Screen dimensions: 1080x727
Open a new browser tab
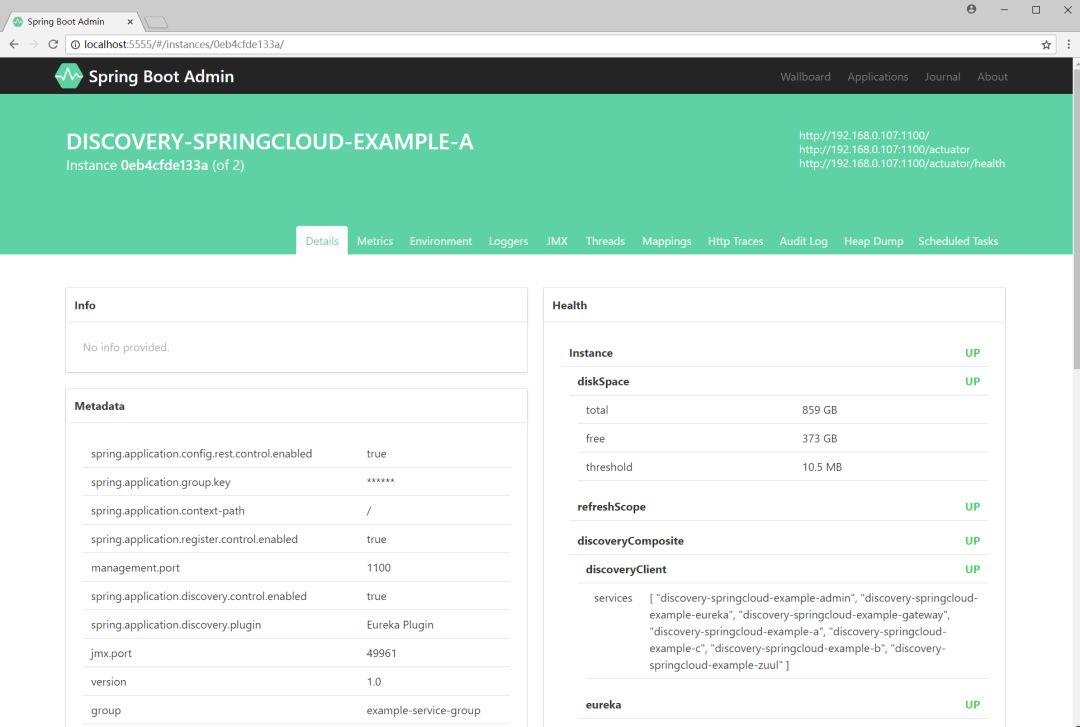coord(156,22)
